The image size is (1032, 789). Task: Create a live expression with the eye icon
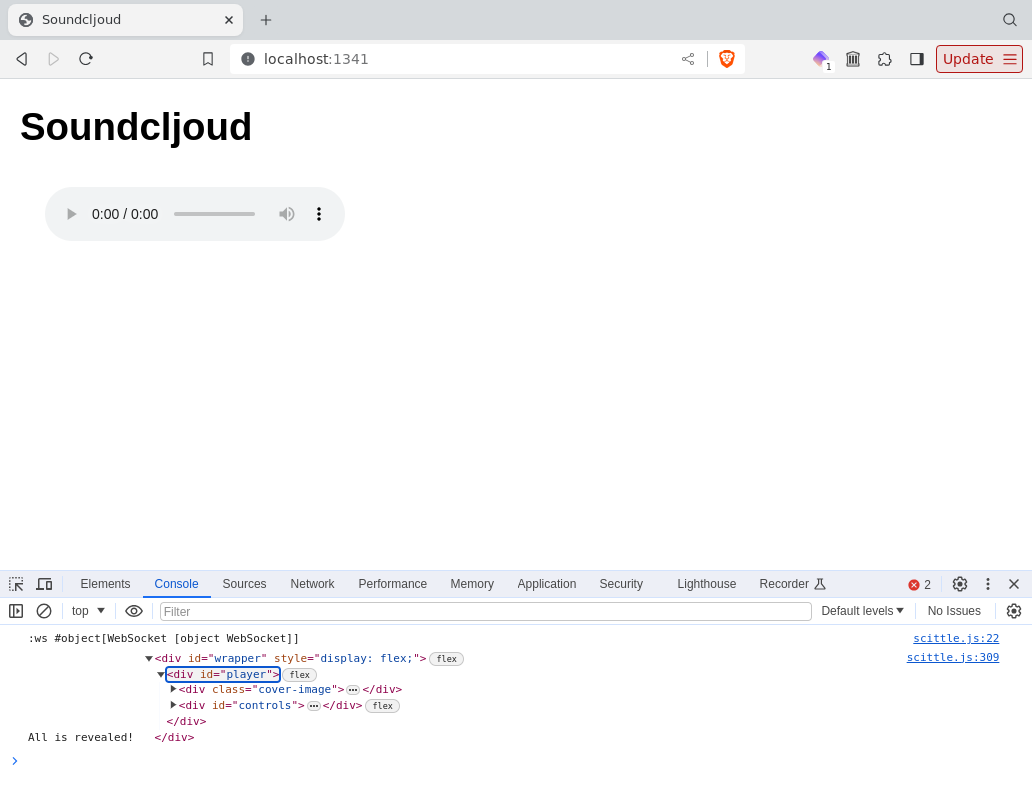pos(134,611)
